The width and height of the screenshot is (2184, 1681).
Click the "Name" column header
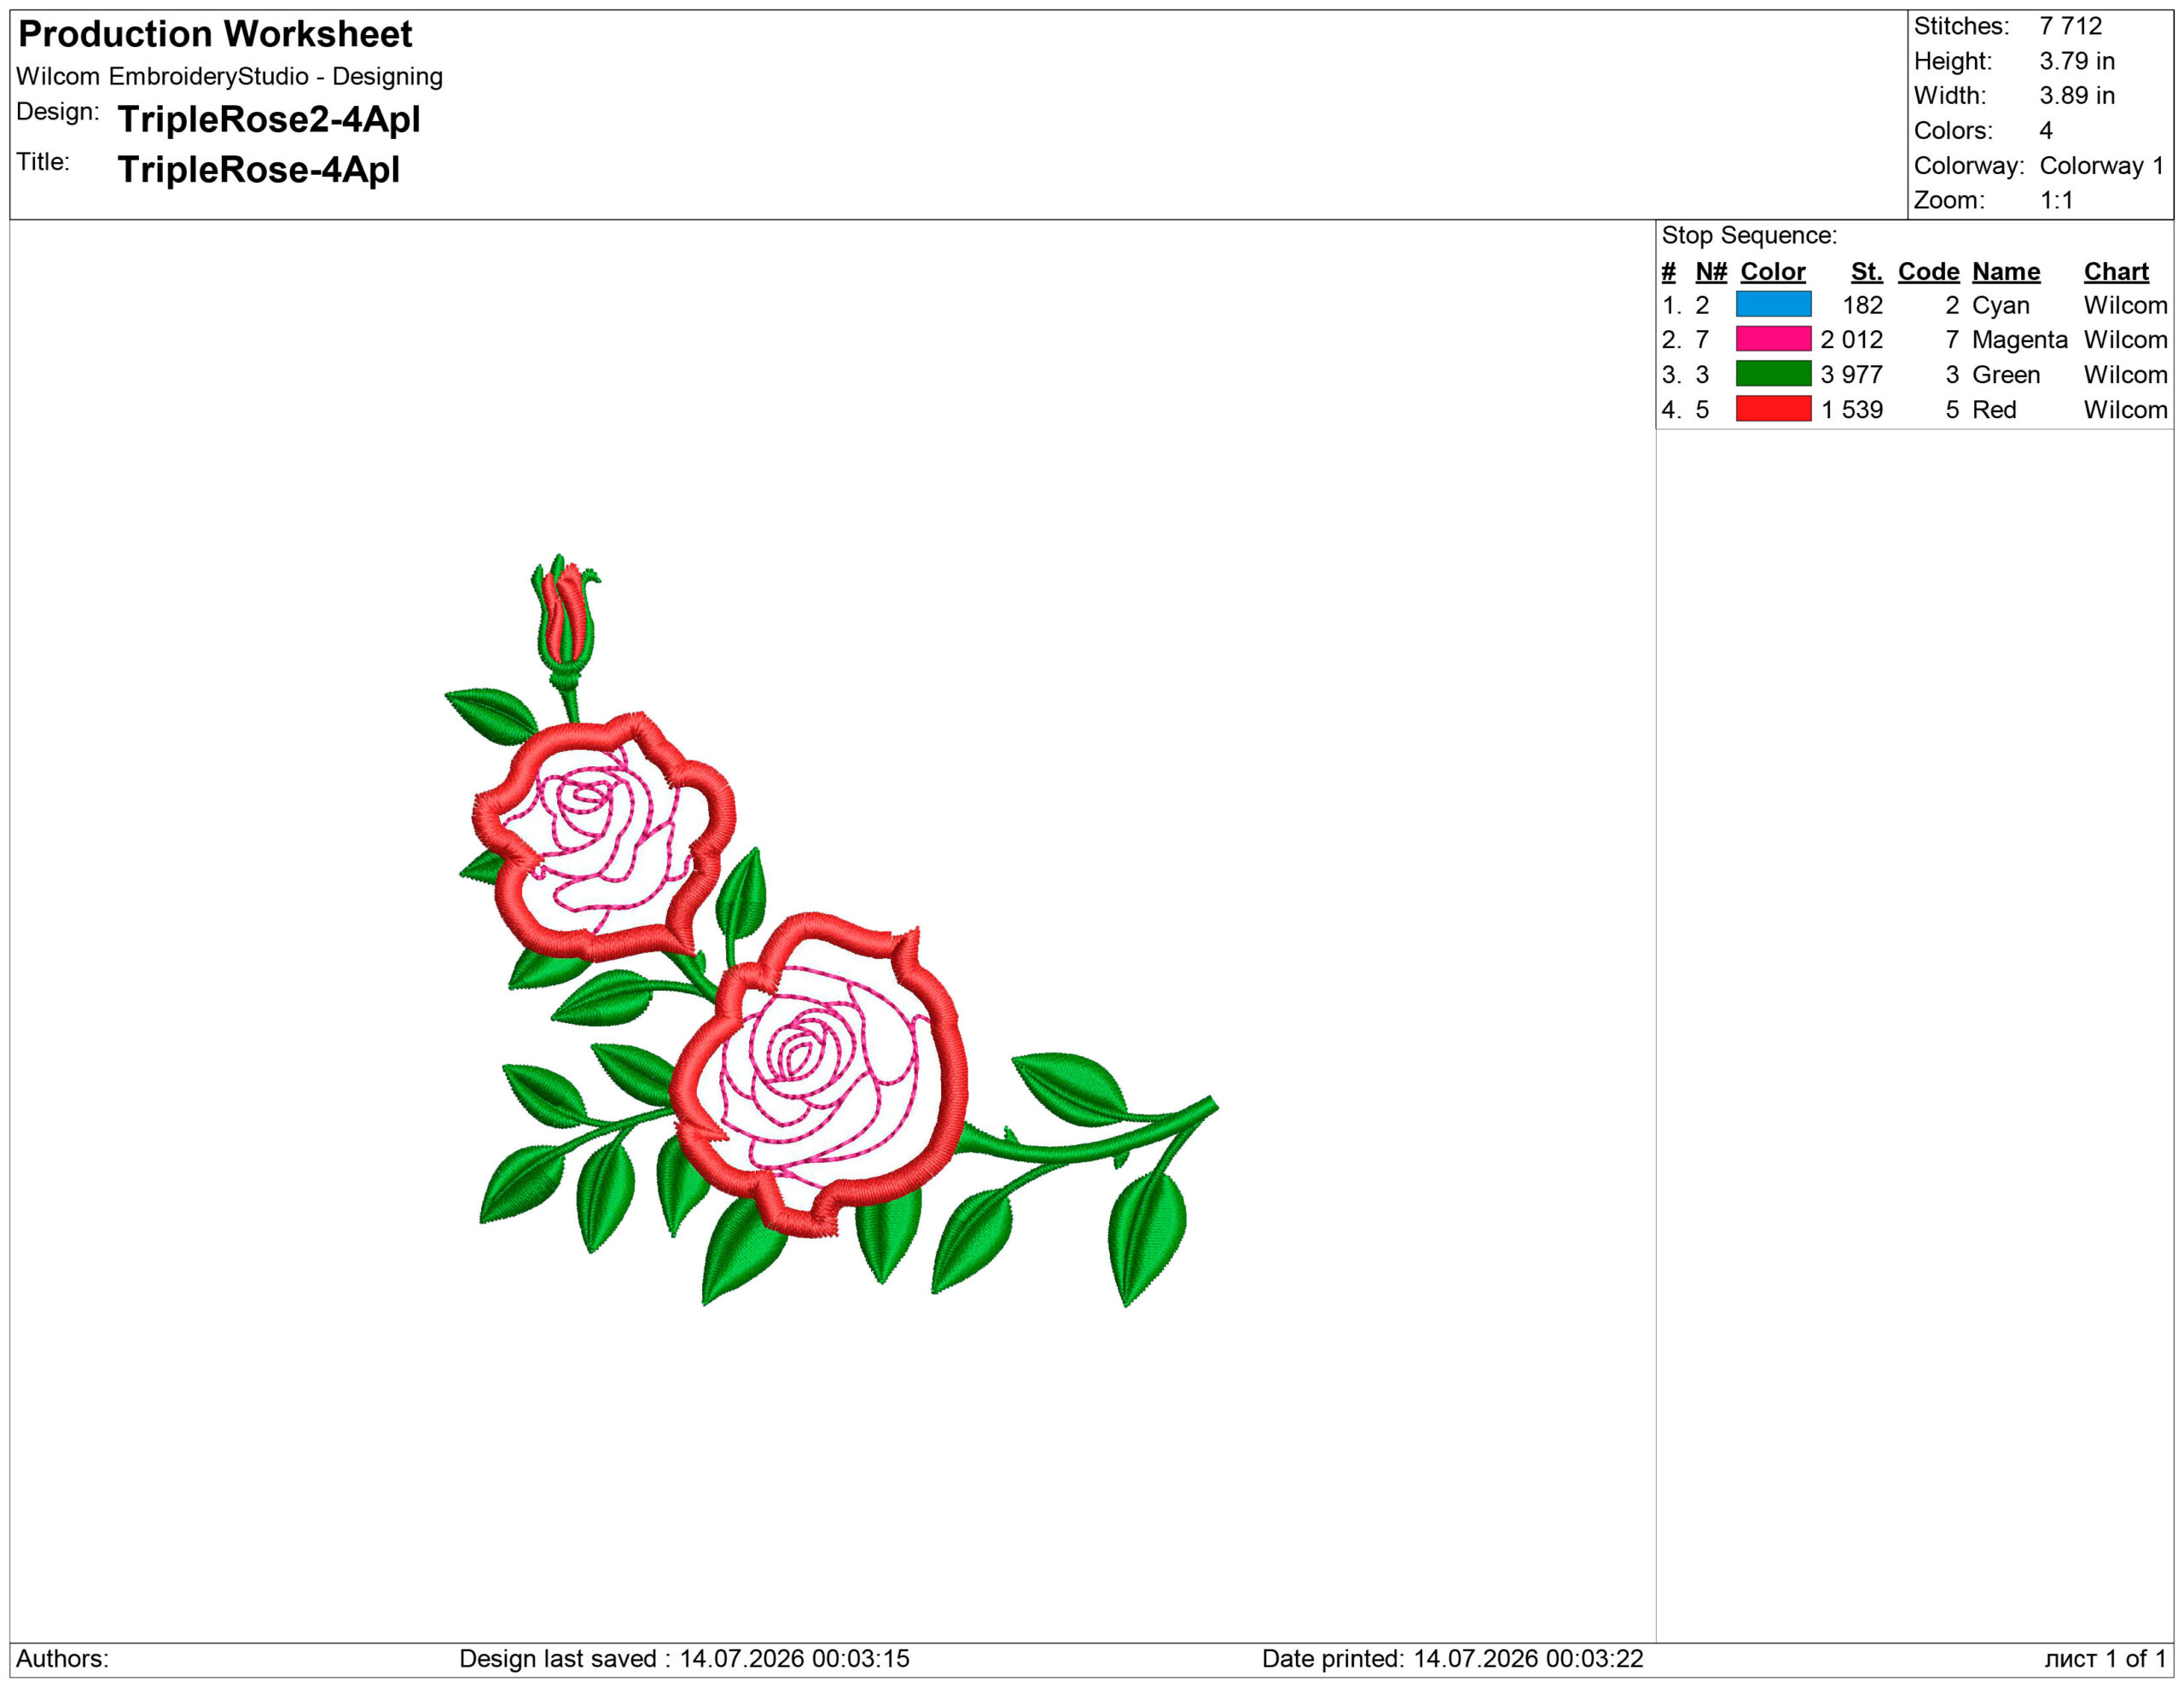(2005, 272)
